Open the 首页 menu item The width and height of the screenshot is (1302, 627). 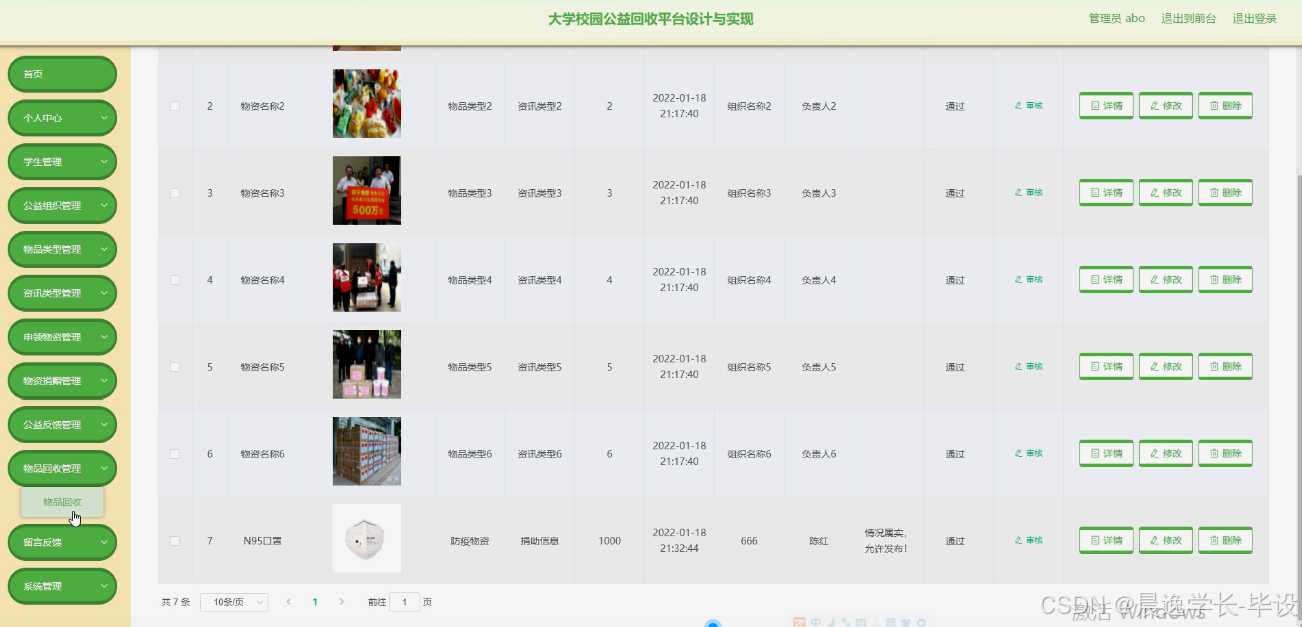tap(62, 74)
